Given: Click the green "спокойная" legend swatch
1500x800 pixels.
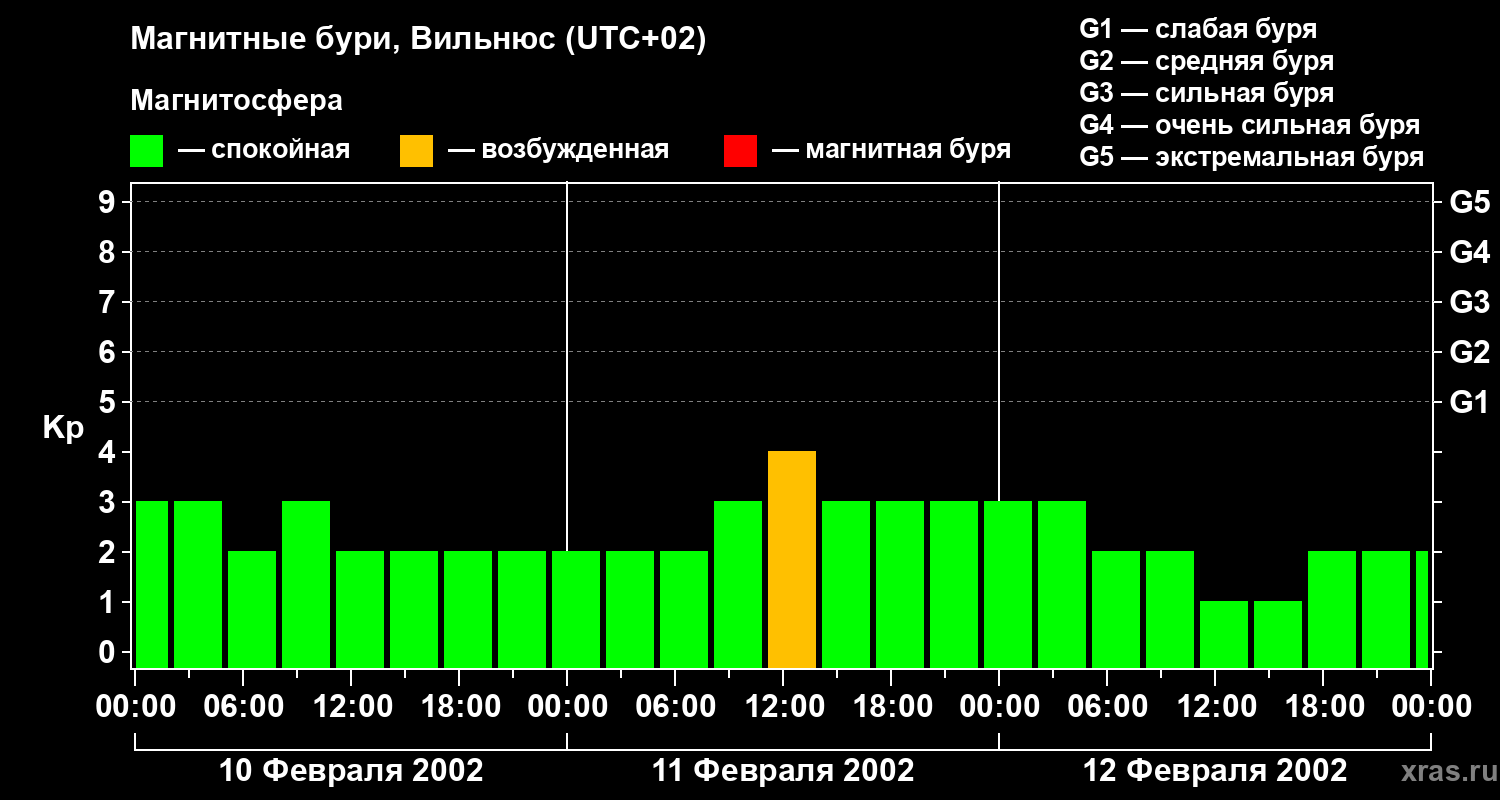Looking at the screenshot, I should point(146,151).
